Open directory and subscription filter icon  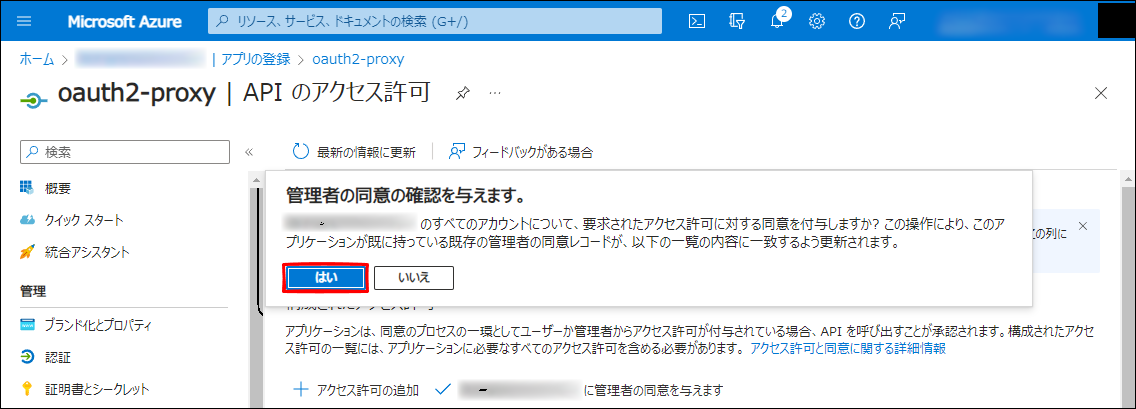739,21
